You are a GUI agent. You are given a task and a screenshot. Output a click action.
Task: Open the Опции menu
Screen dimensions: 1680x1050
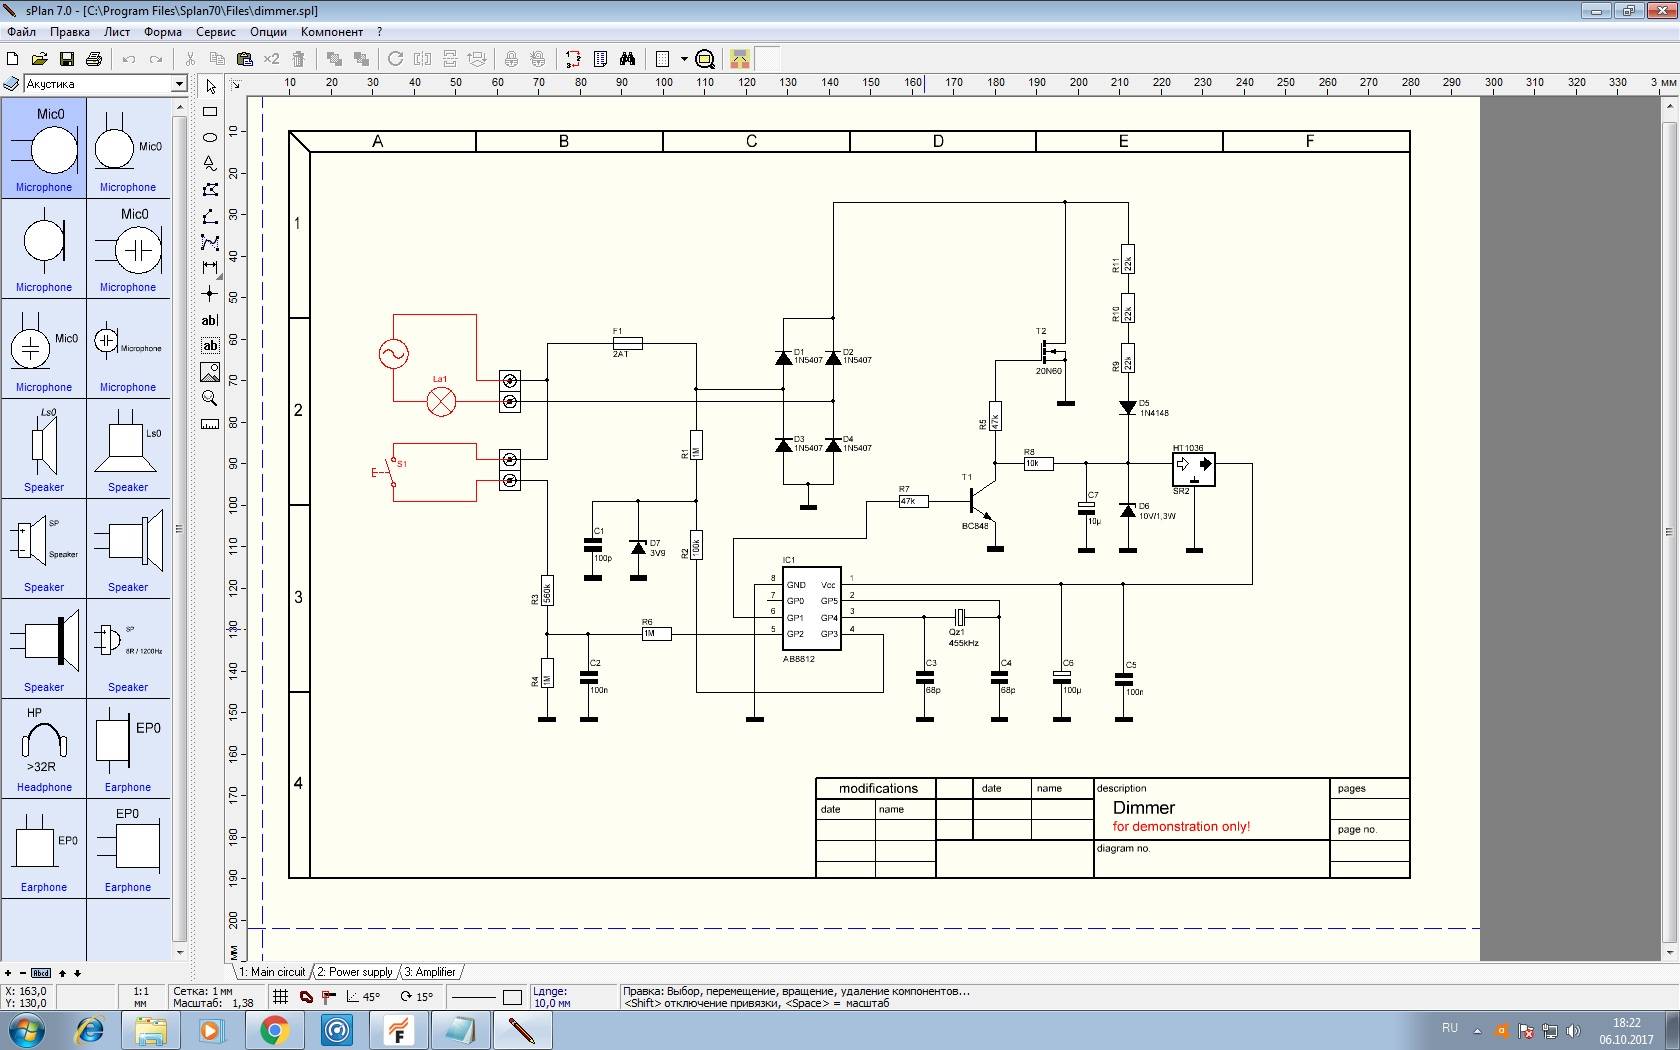point(268,32)
